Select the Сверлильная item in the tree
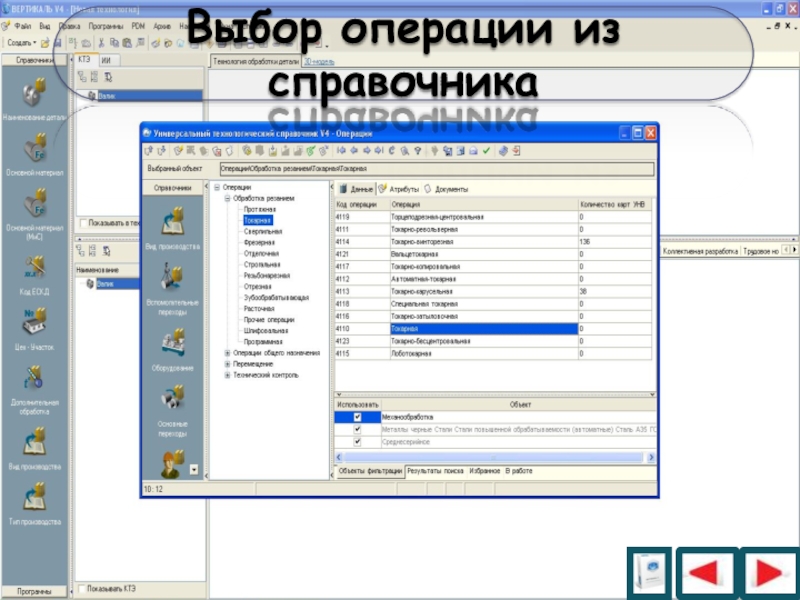 pos(263,232)
